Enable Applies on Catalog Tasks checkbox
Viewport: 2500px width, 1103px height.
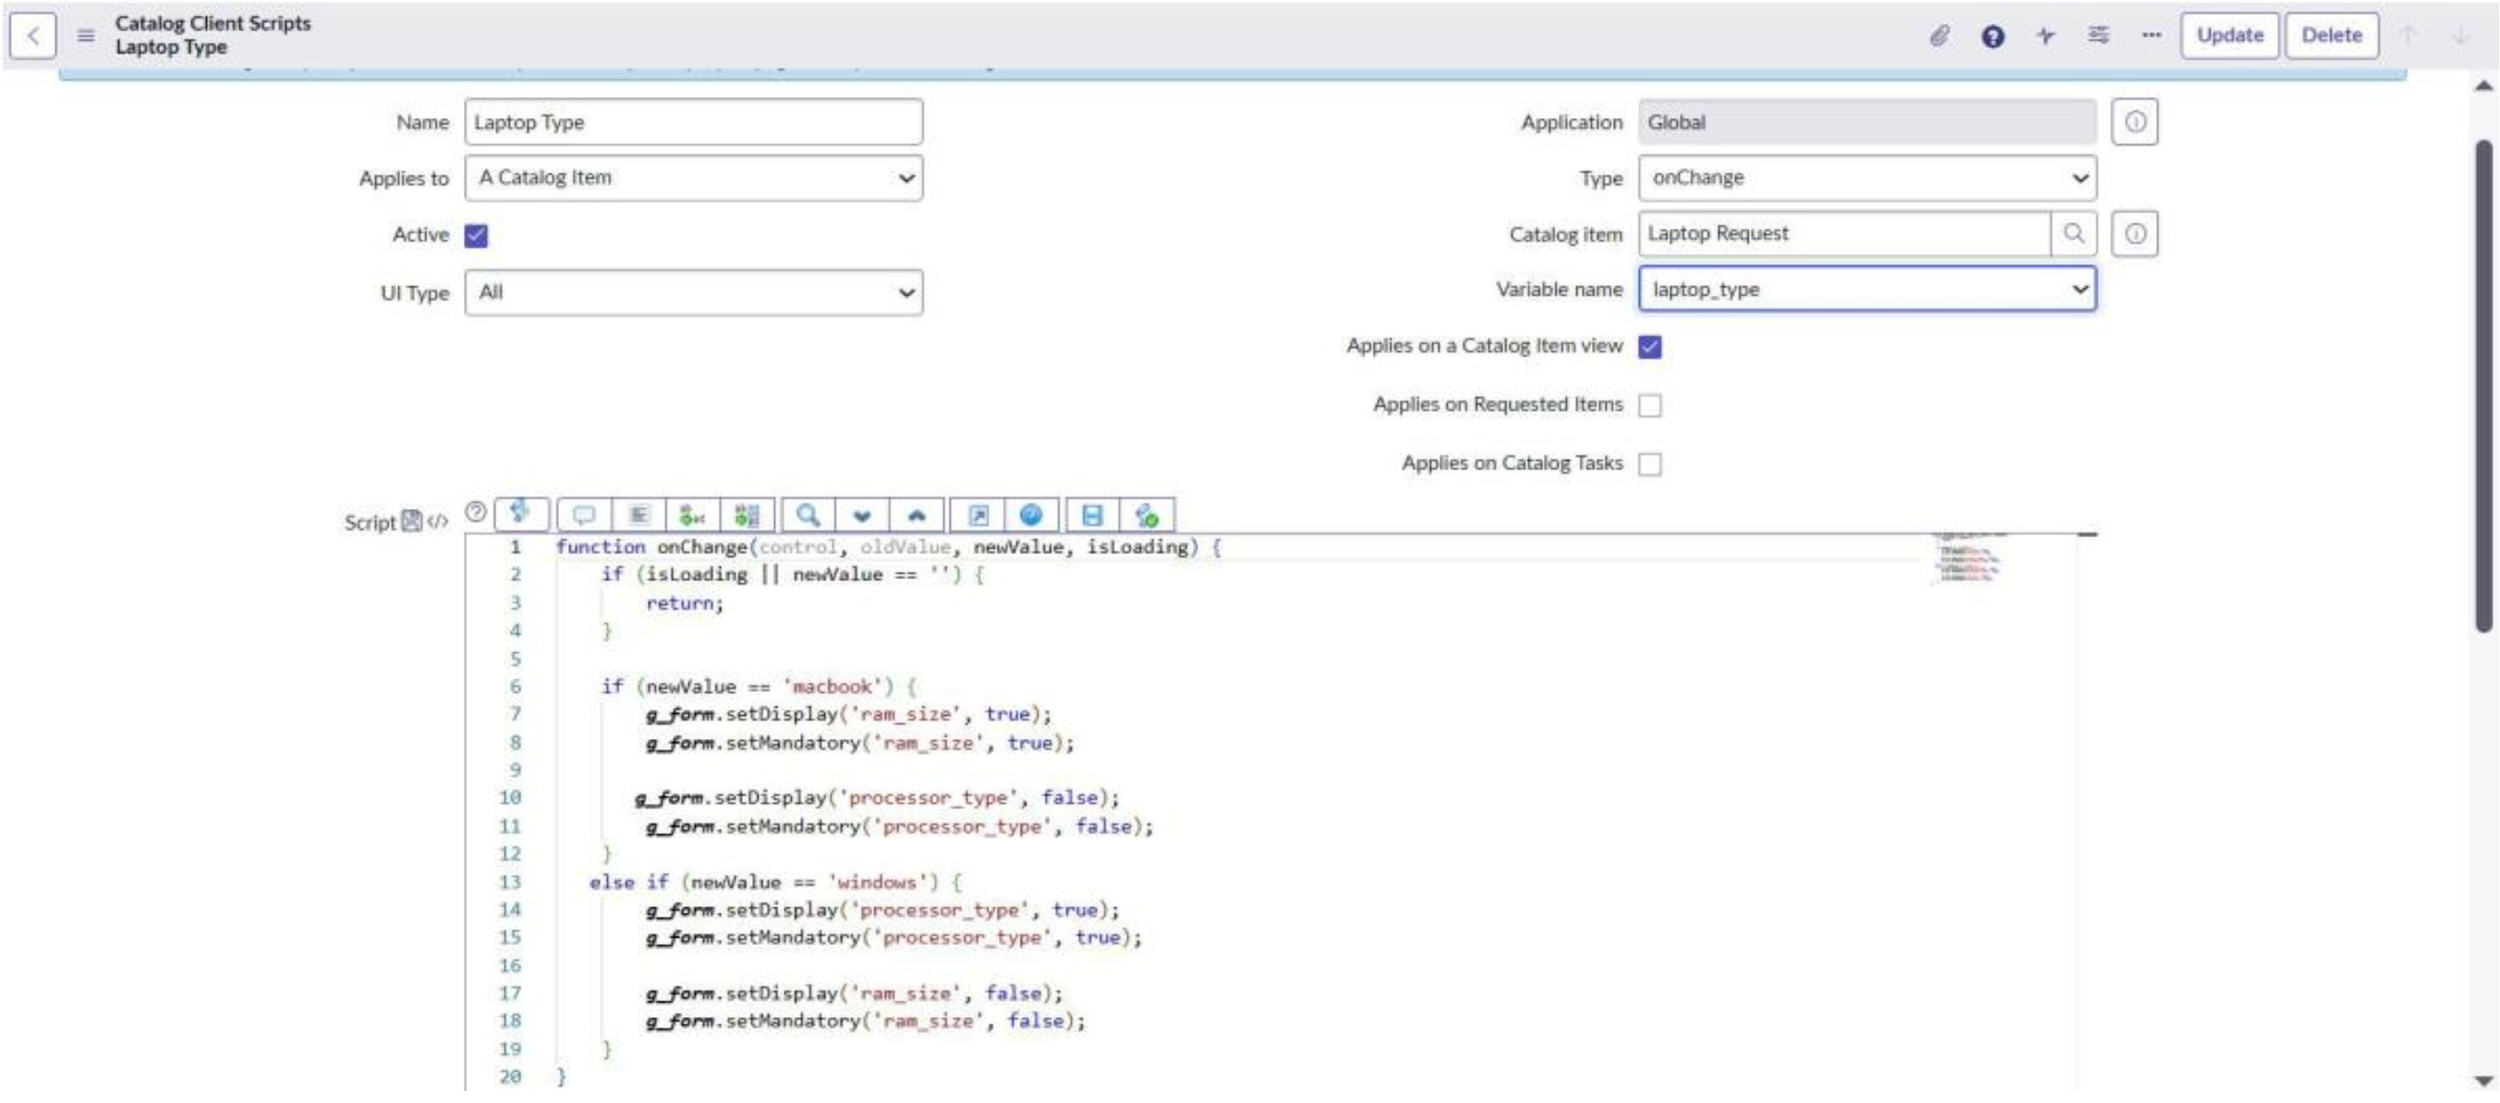pos(1650,464)
